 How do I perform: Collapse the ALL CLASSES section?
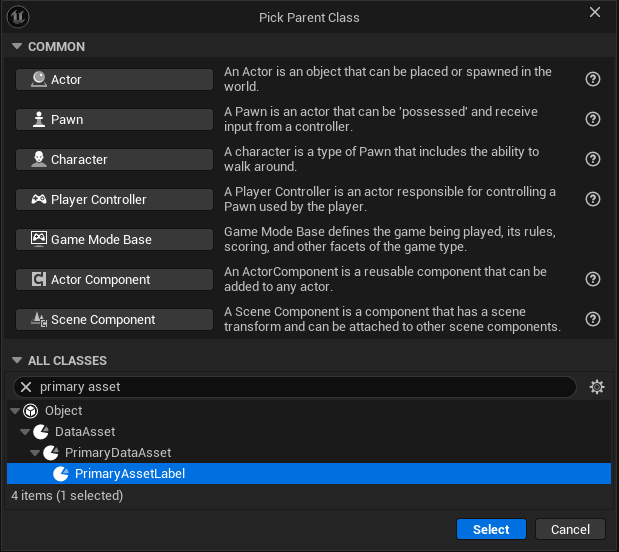point(17,360)
